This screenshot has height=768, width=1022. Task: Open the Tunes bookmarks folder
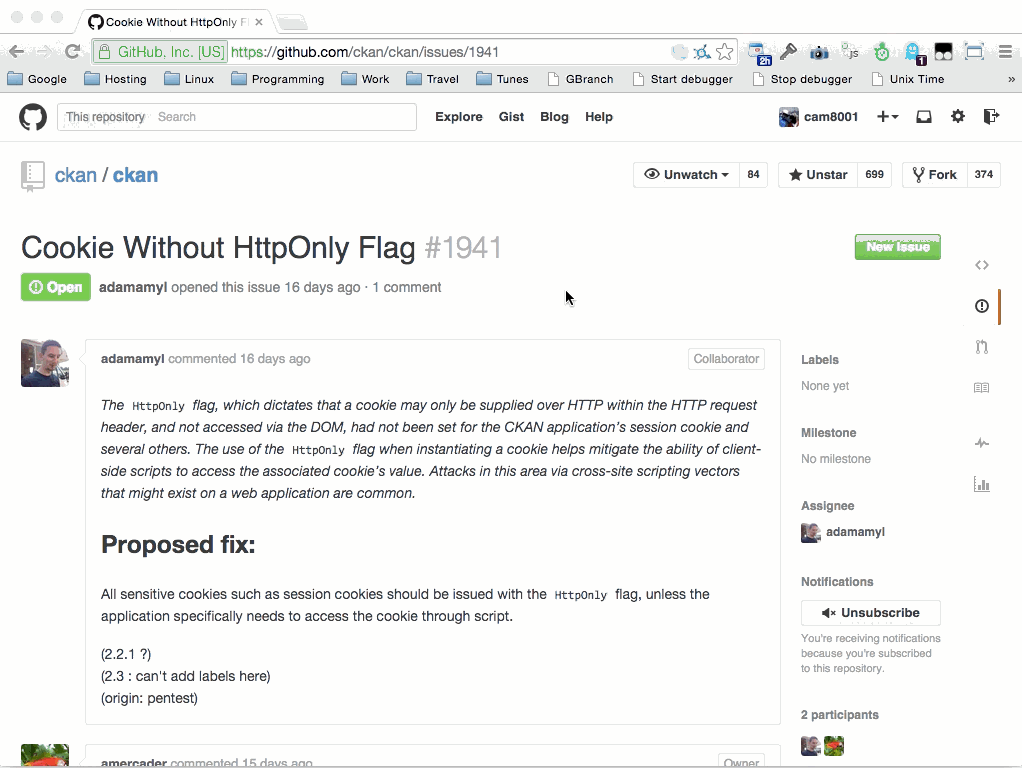tap(502, 79)
